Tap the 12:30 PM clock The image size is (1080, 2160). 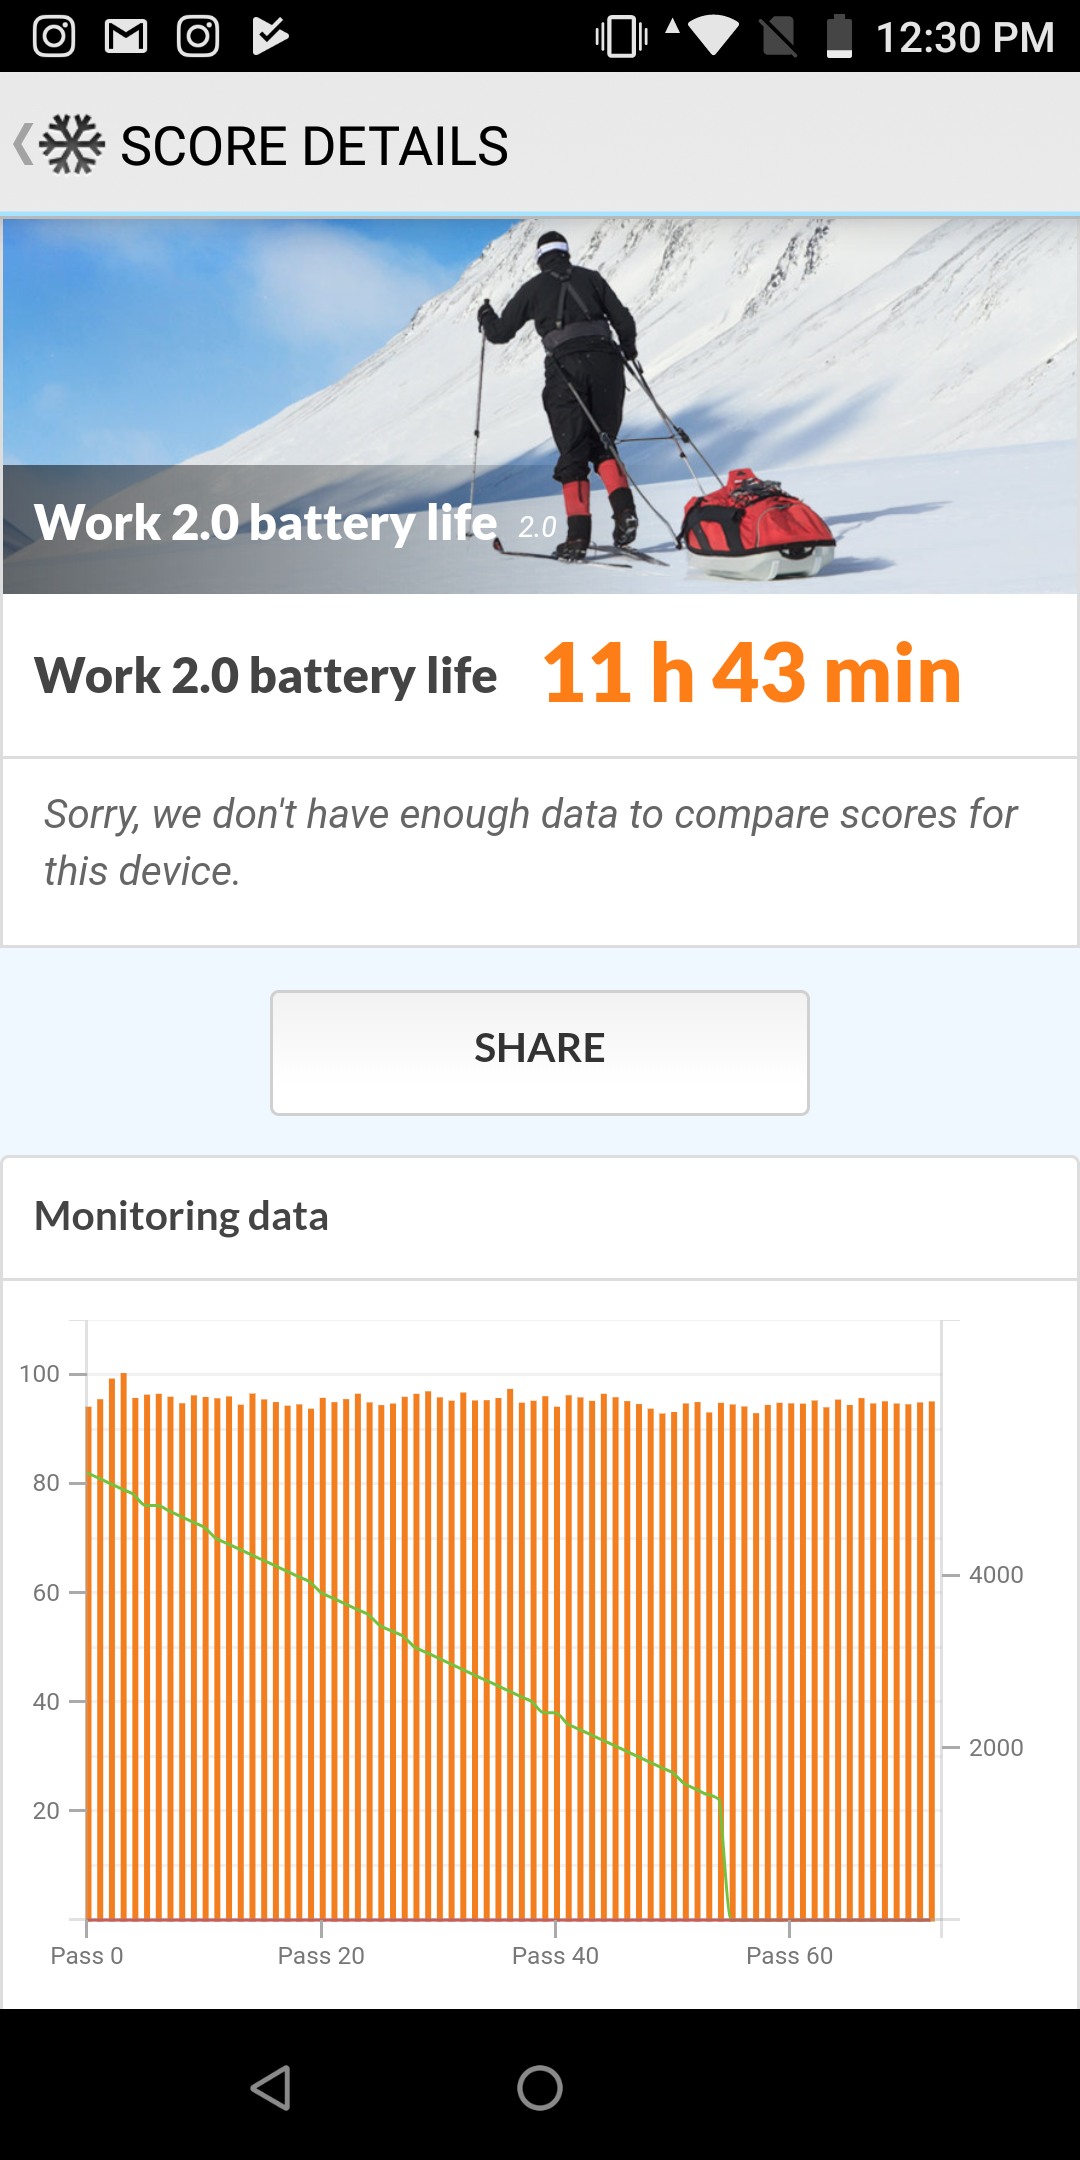(x=965, y=38)
